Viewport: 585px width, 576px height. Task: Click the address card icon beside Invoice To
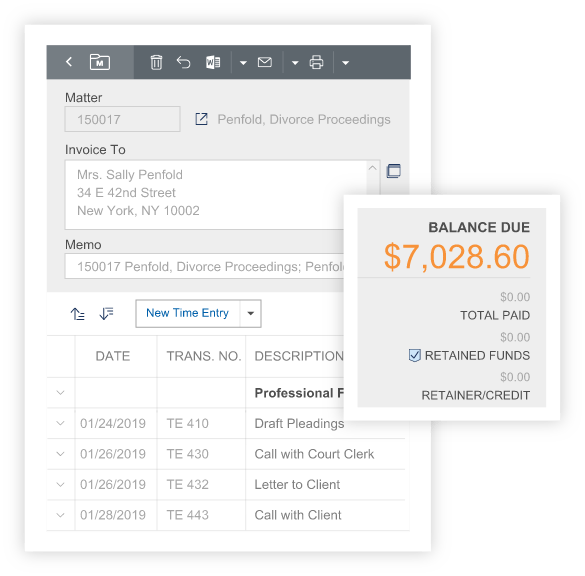tap(394, 171)
